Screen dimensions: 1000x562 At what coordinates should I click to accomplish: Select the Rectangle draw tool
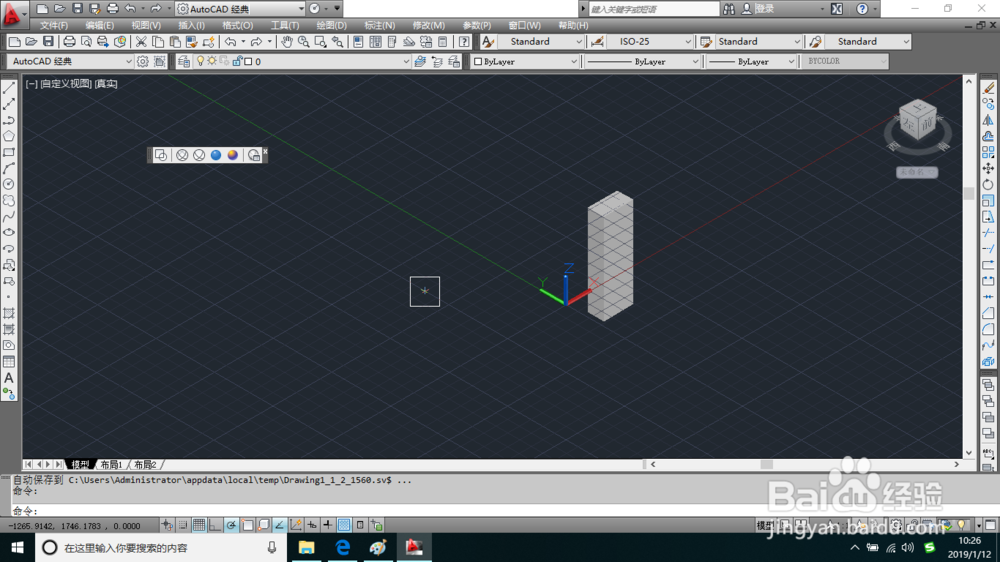[x=9, y=152]
